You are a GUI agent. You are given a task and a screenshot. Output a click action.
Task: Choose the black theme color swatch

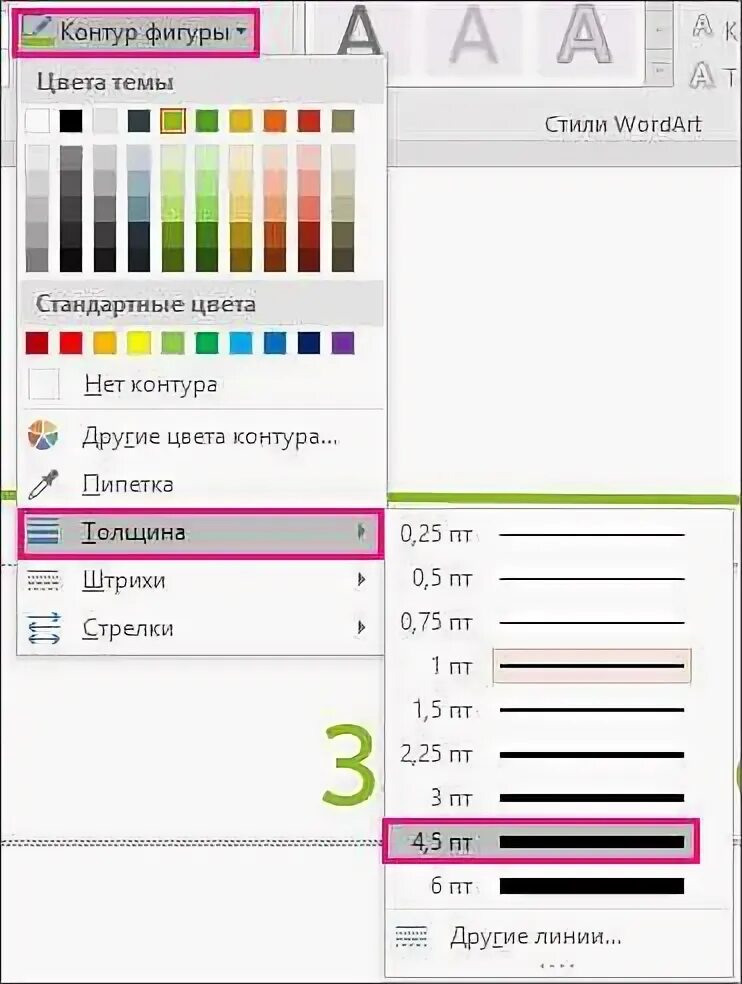[70, 121]
